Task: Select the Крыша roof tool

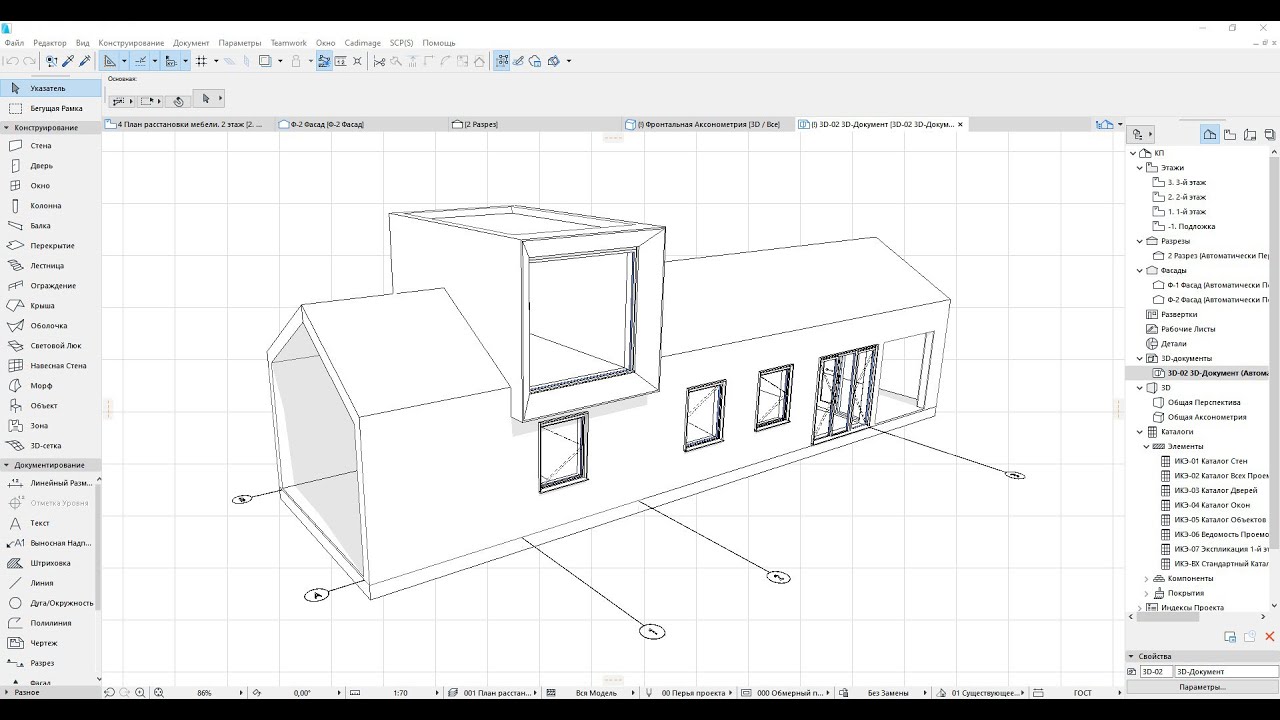Action: 50,306
